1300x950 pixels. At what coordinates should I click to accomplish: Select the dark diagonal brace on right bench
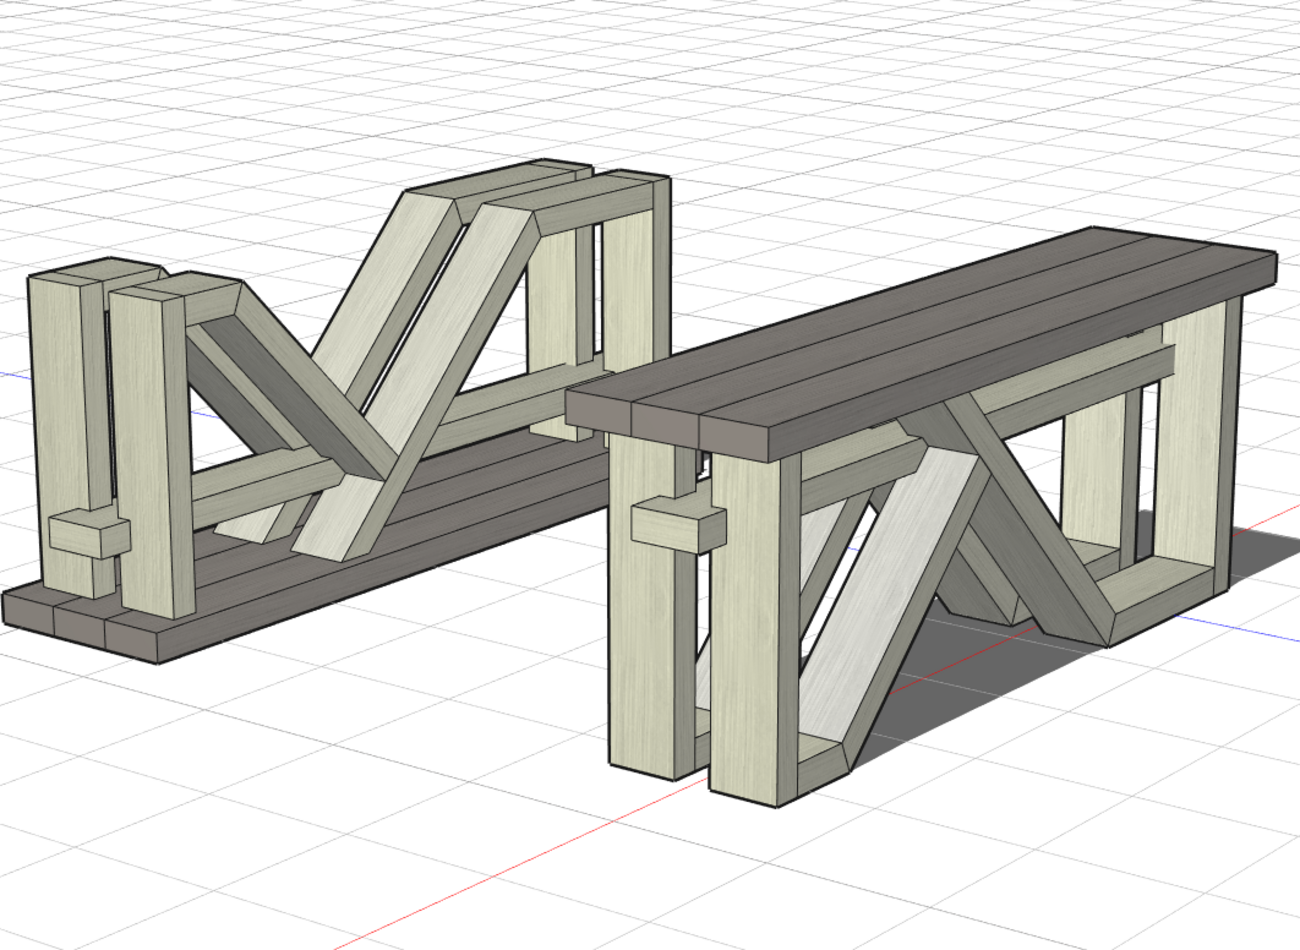[1030, 540]
